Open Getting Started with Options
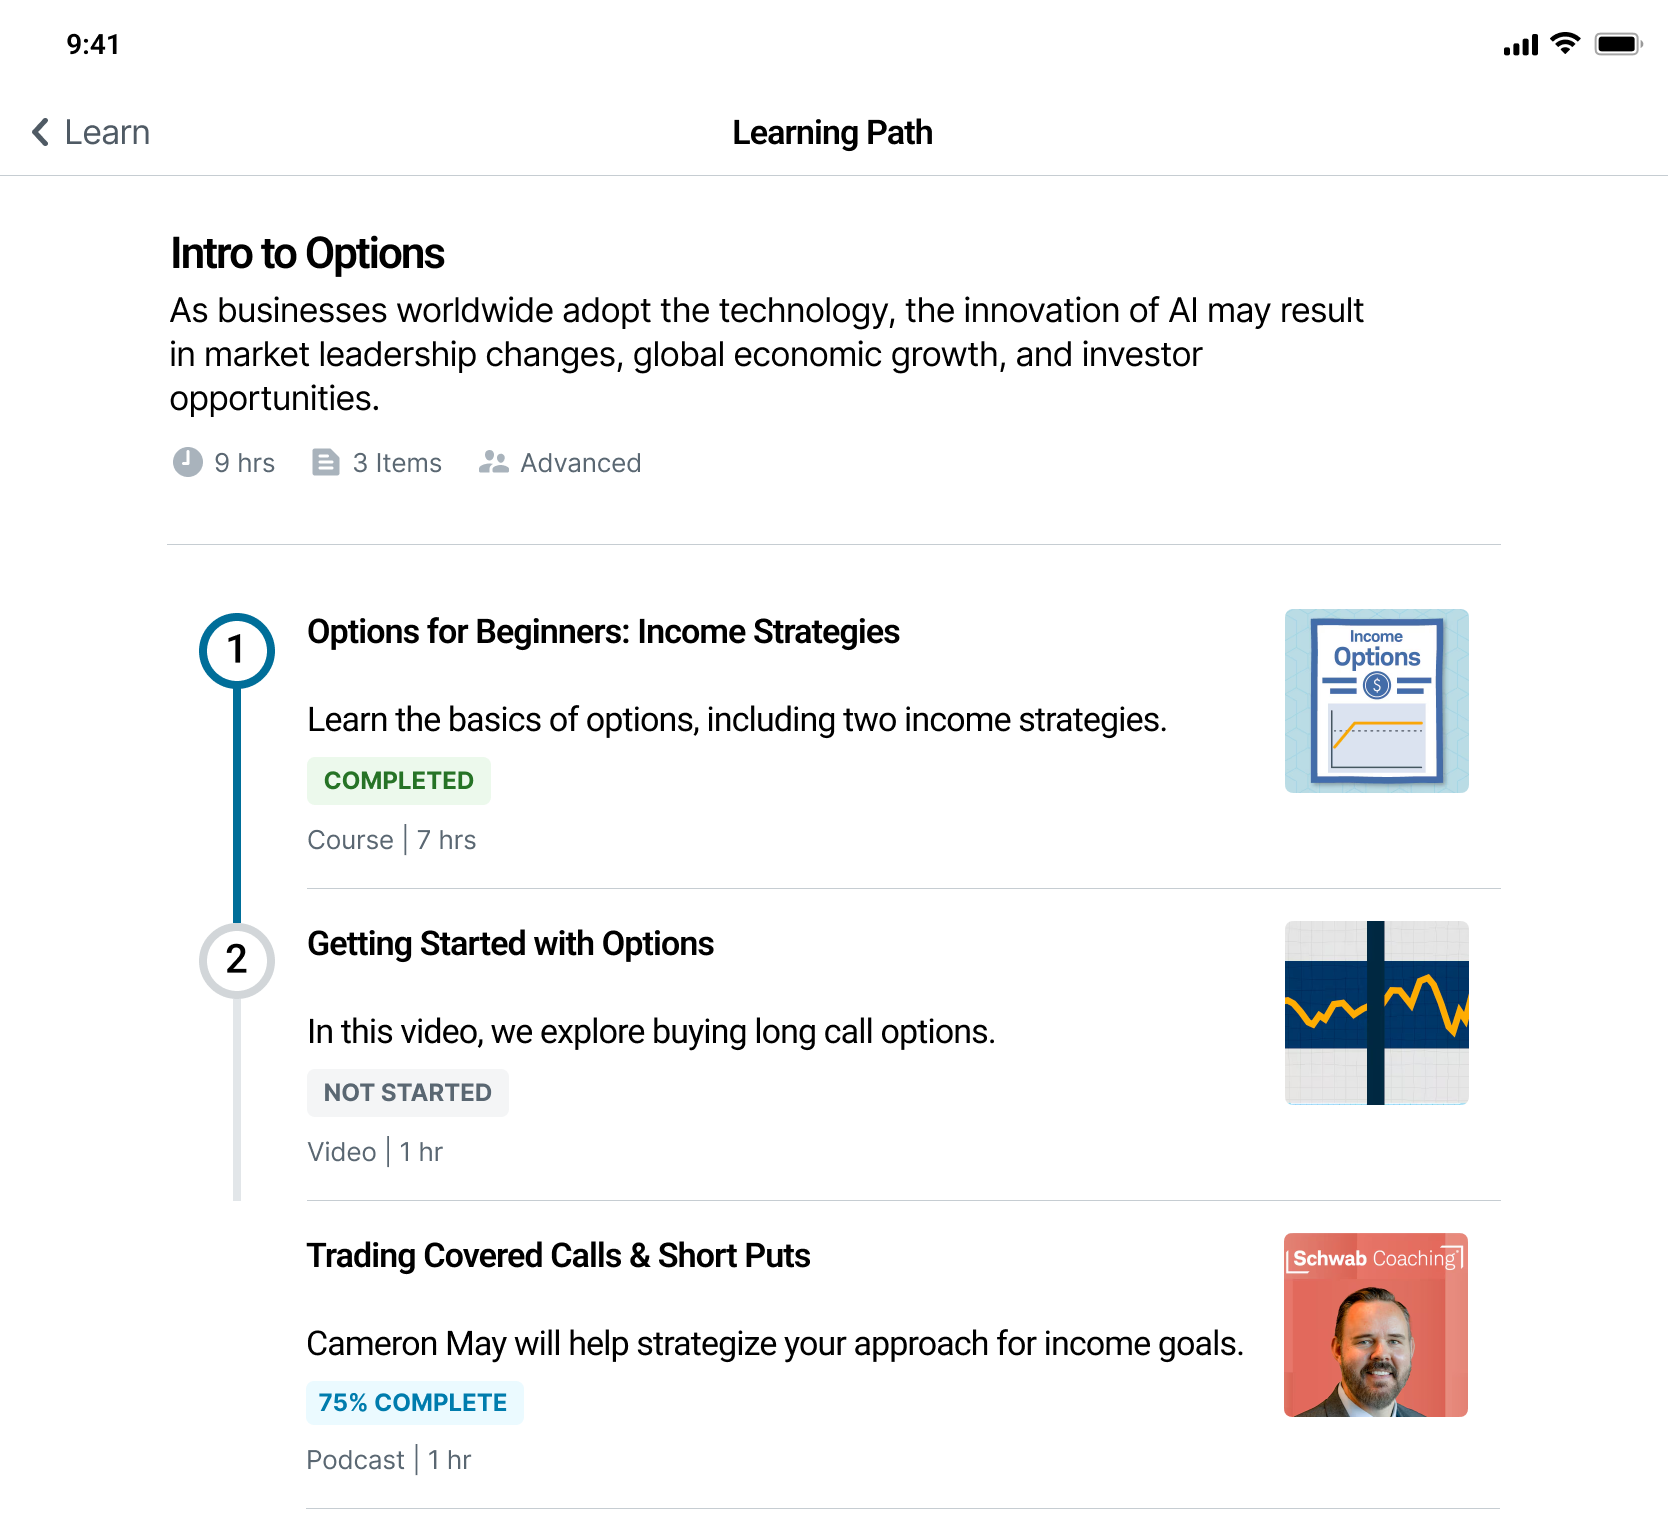 click(x=510, y=944)
